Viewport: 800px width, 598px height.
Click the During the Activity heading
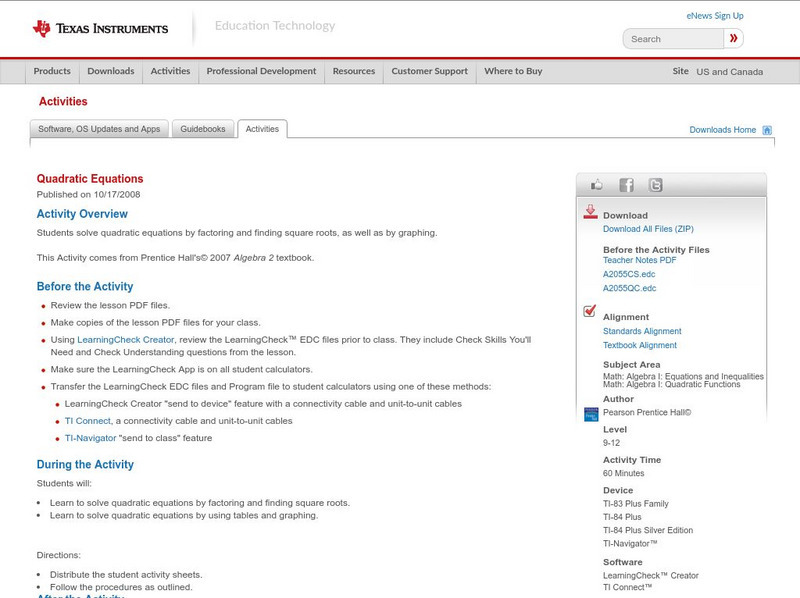pos(85,465)
